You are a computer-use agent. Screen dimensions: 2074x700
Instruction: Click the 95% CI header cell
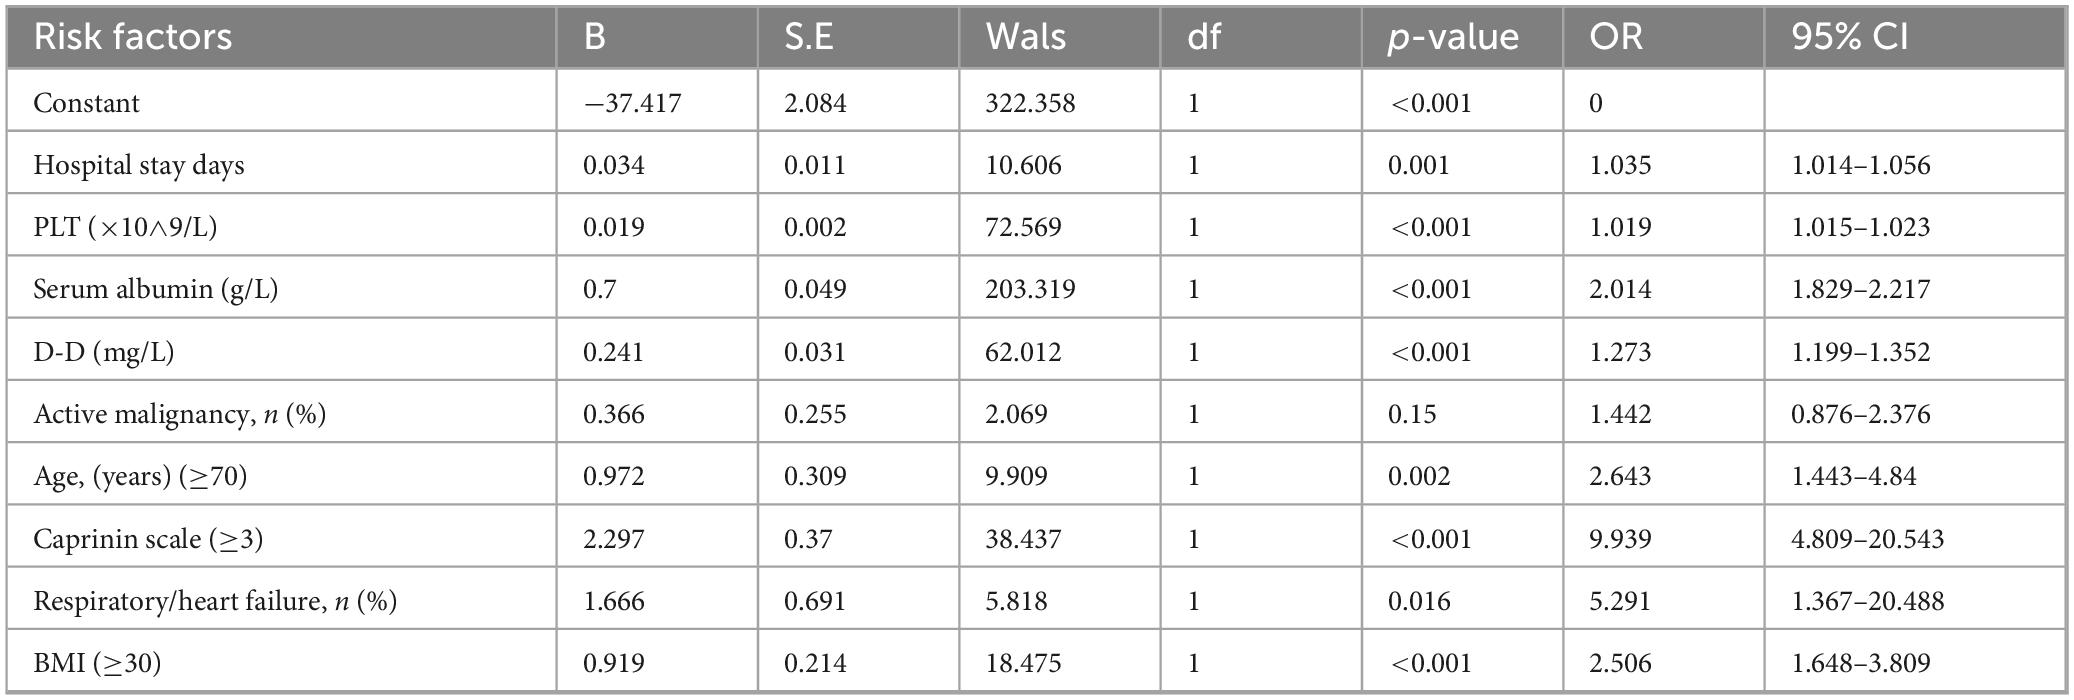pos(1849,37)
